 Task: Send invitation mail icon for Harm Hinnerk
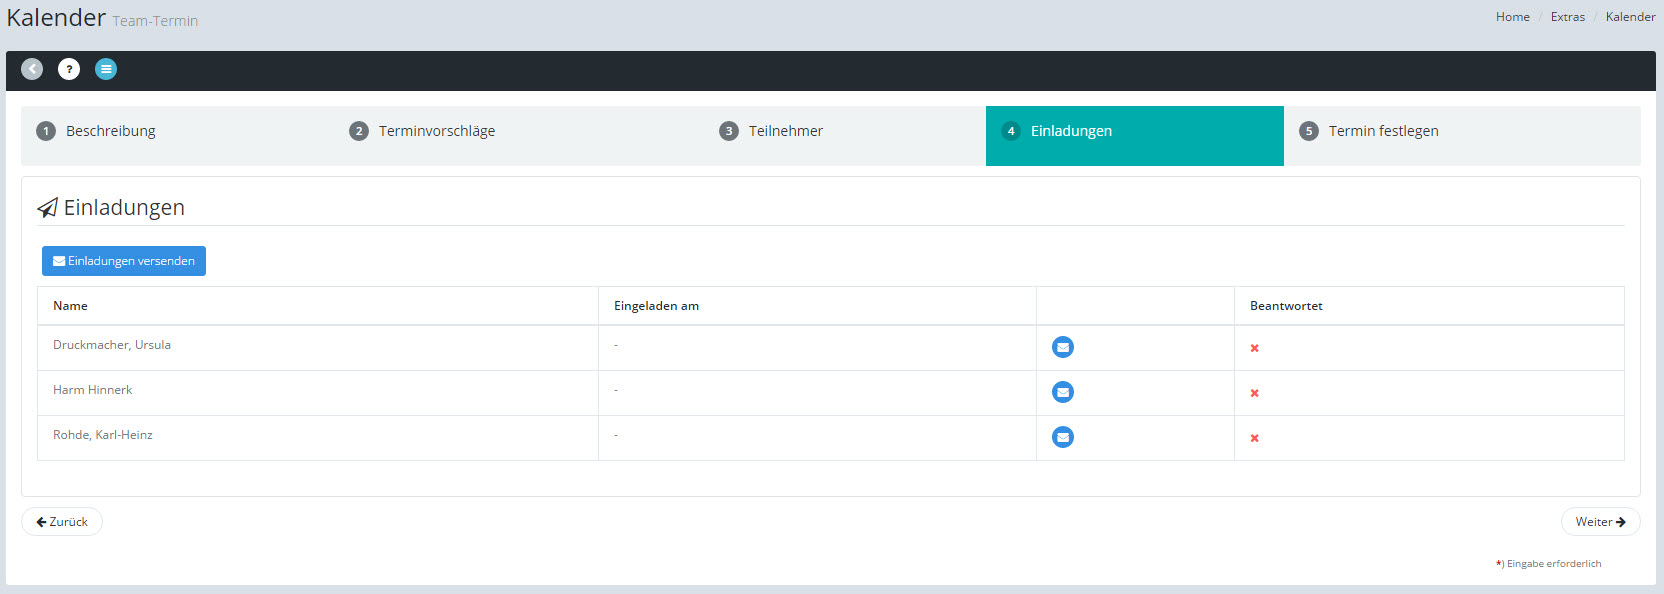1062,392
